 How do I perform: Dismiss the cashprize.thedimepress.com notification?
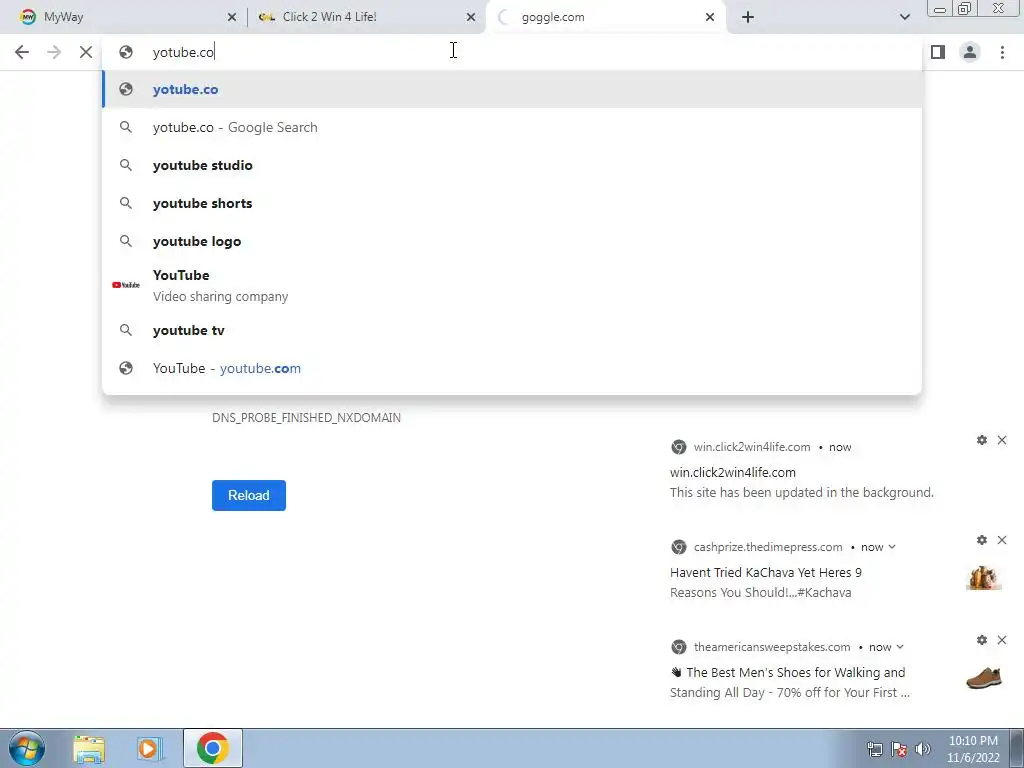[x=1002, y=540]
